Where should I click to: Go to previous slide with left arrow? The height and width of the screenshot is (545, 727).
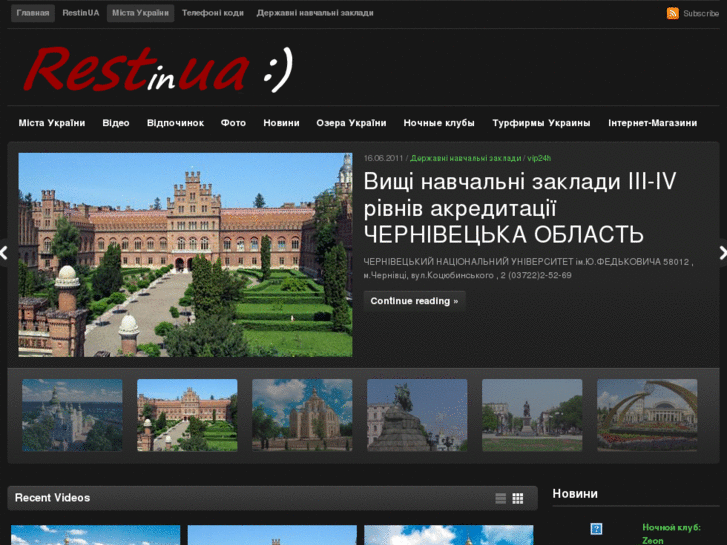(4, 253)
